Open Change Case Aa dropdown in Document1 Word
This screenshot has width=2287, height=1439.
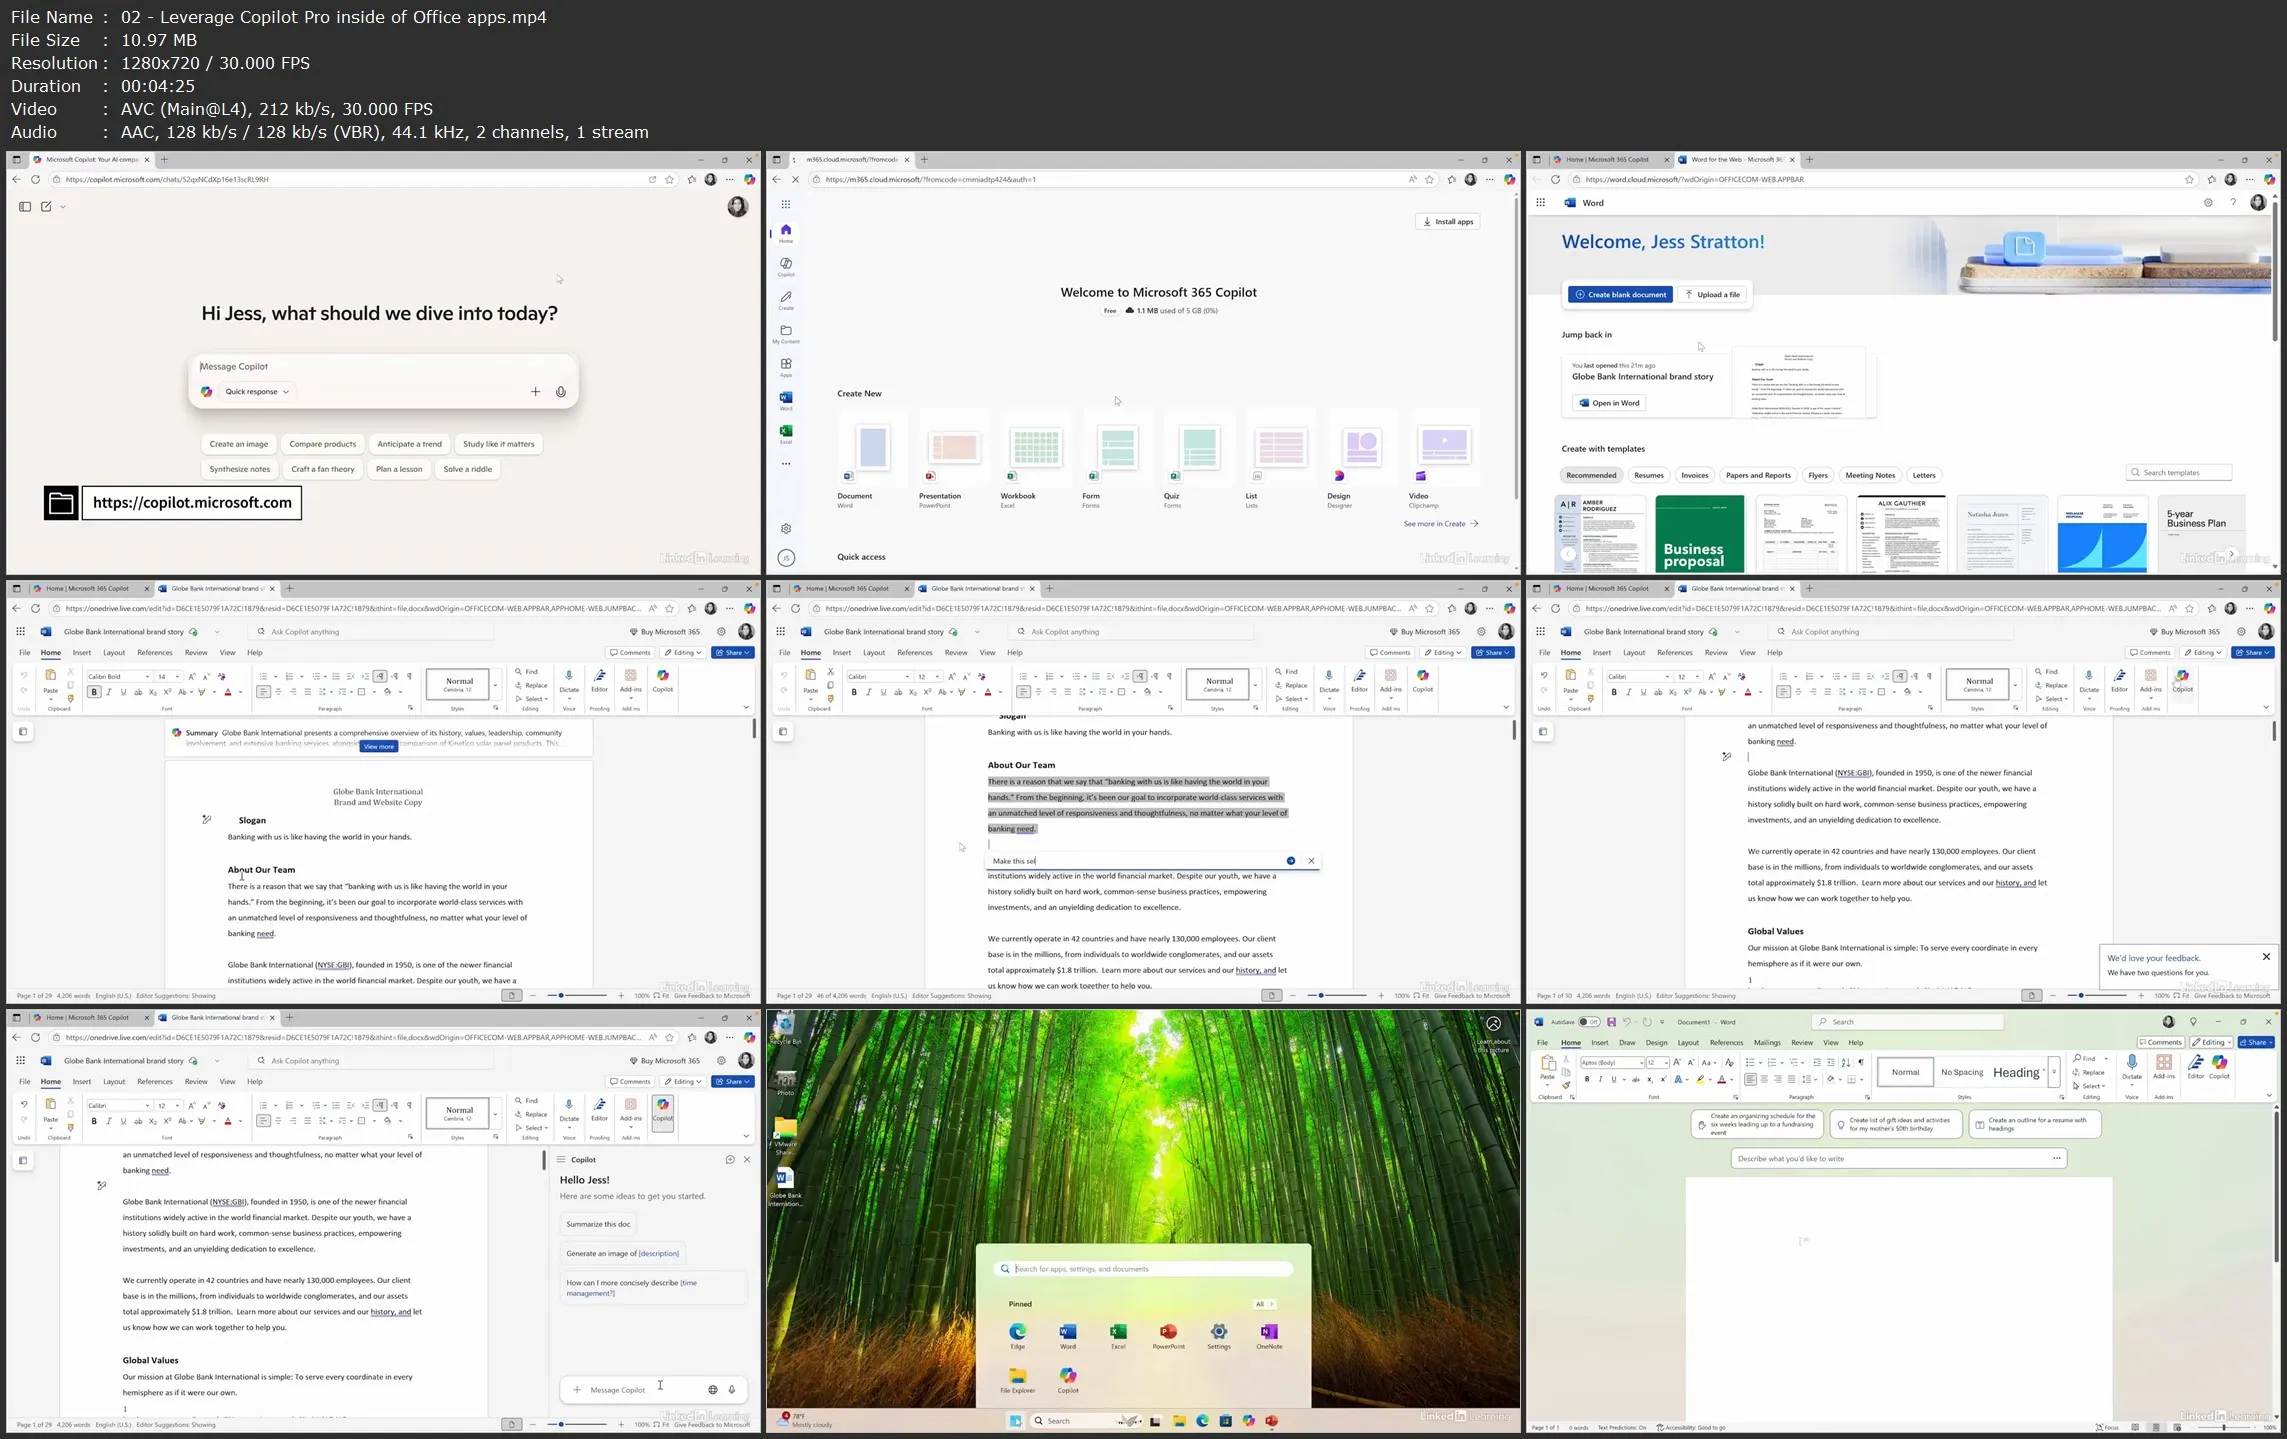[x=1707, y=1063]
